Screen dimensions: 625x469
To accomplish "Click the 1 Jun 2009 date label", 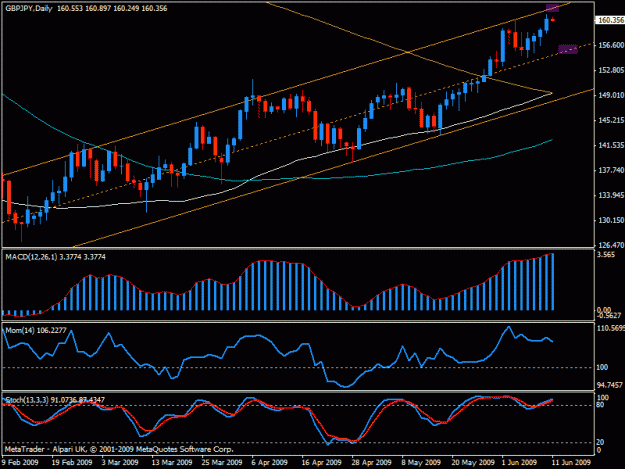I will coord(519,462).
